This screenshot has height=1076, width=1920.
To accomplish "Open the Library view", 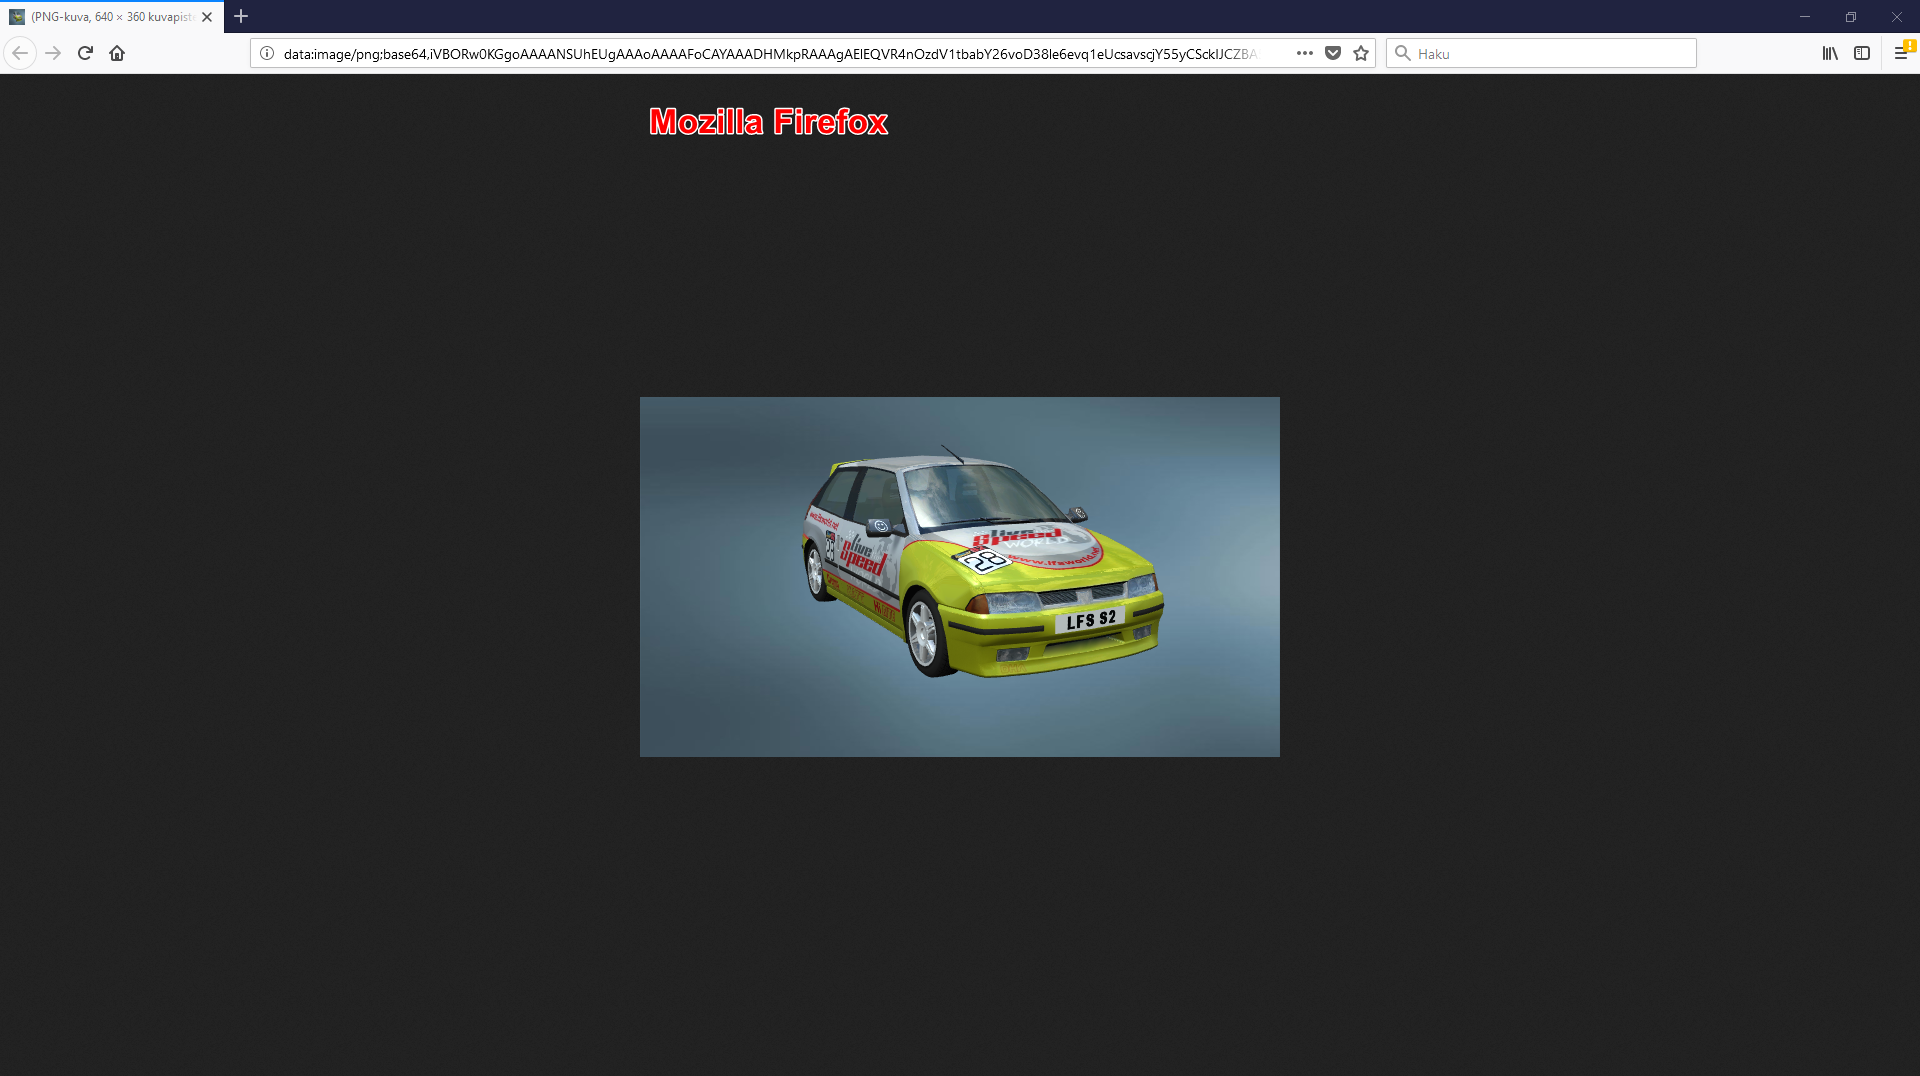I will [1830, 53].
